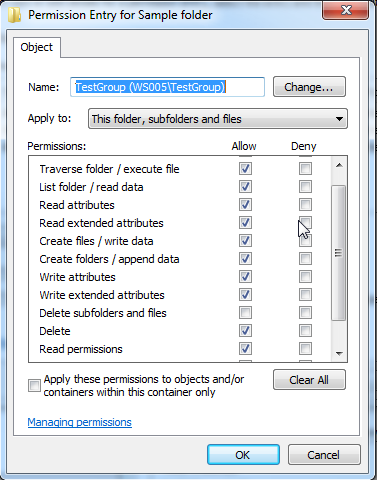Click the Write extended attributes label

pos(102,295)
